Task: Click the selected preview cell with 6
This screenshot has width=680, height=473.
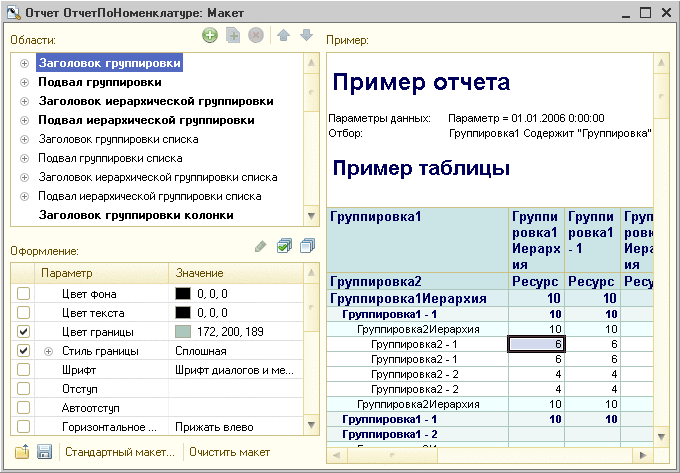Action: (x=536, y=344)
